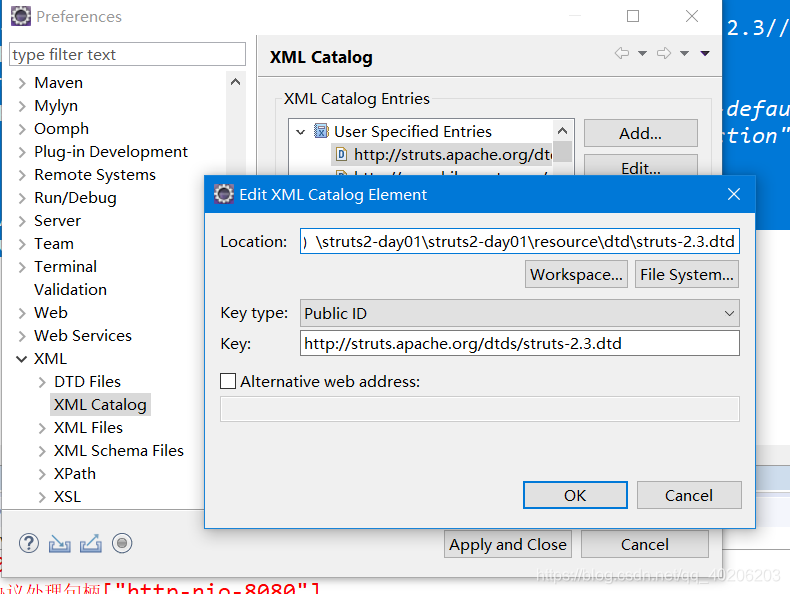The height and width of the screenshot is (594, 790).
Task: Expand the Run/Debug node
Action: click(x=22, y=198)
